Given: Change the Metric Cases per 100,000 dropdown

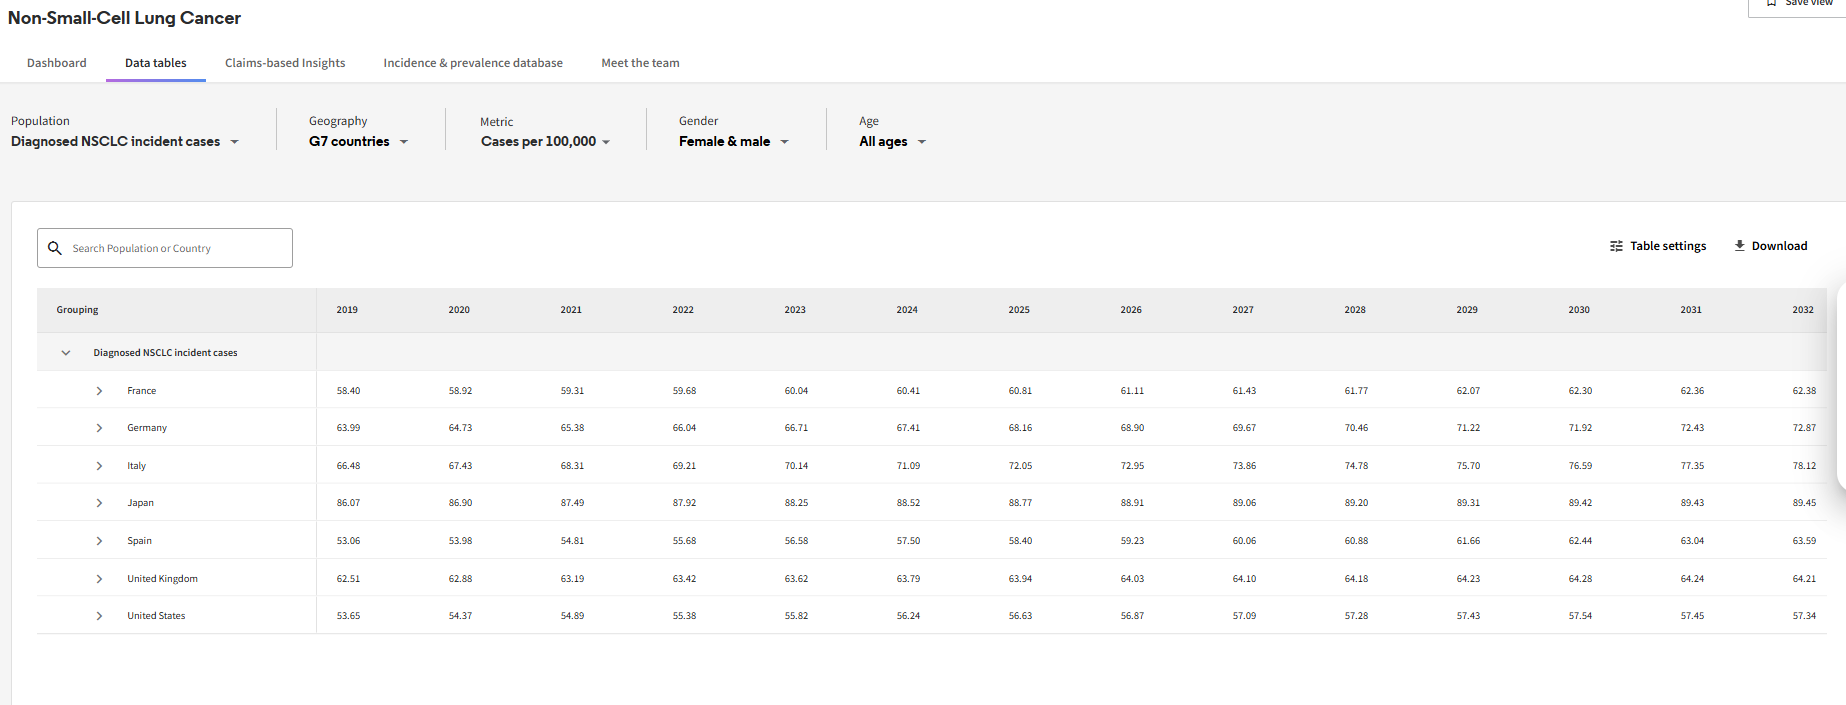Looking at the screenshot, I should point(545,142).
